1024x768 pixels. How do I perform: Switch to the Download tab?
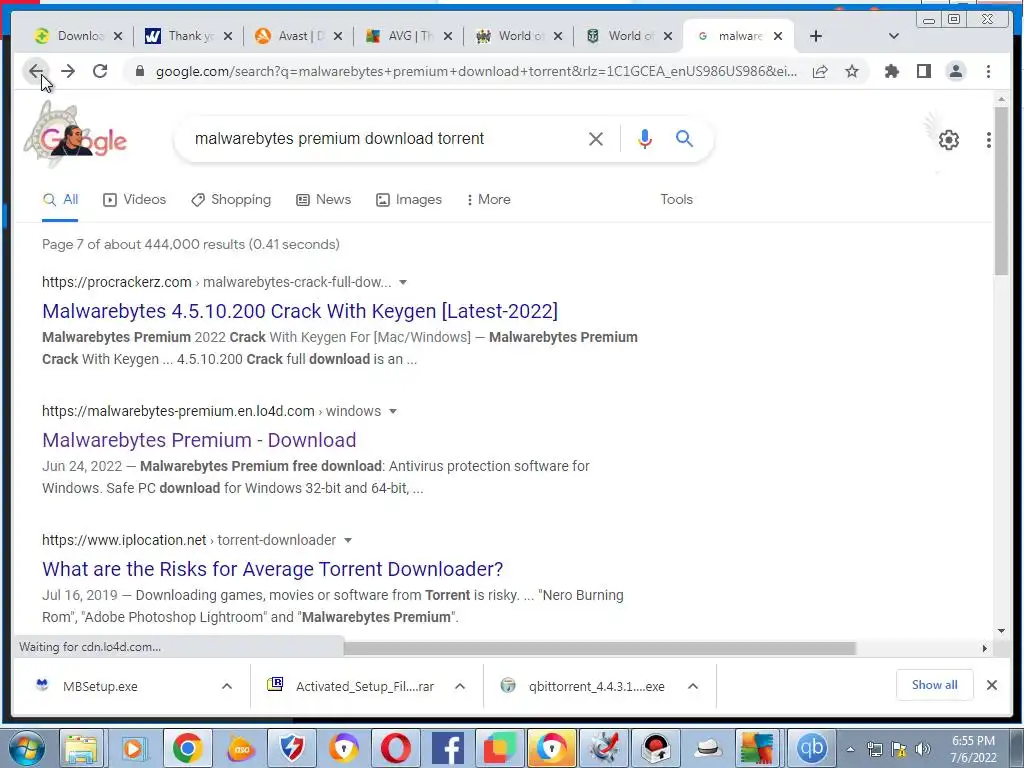78,36
